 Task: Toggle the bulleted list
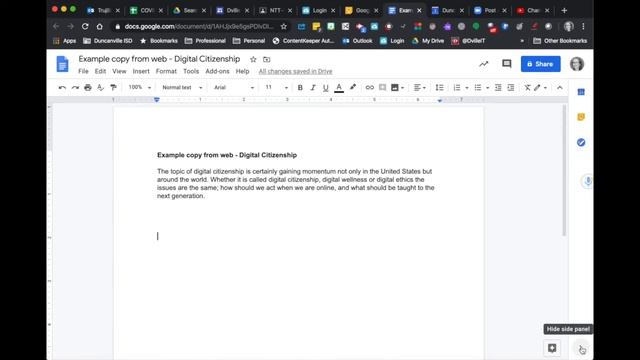coord(478,87)
